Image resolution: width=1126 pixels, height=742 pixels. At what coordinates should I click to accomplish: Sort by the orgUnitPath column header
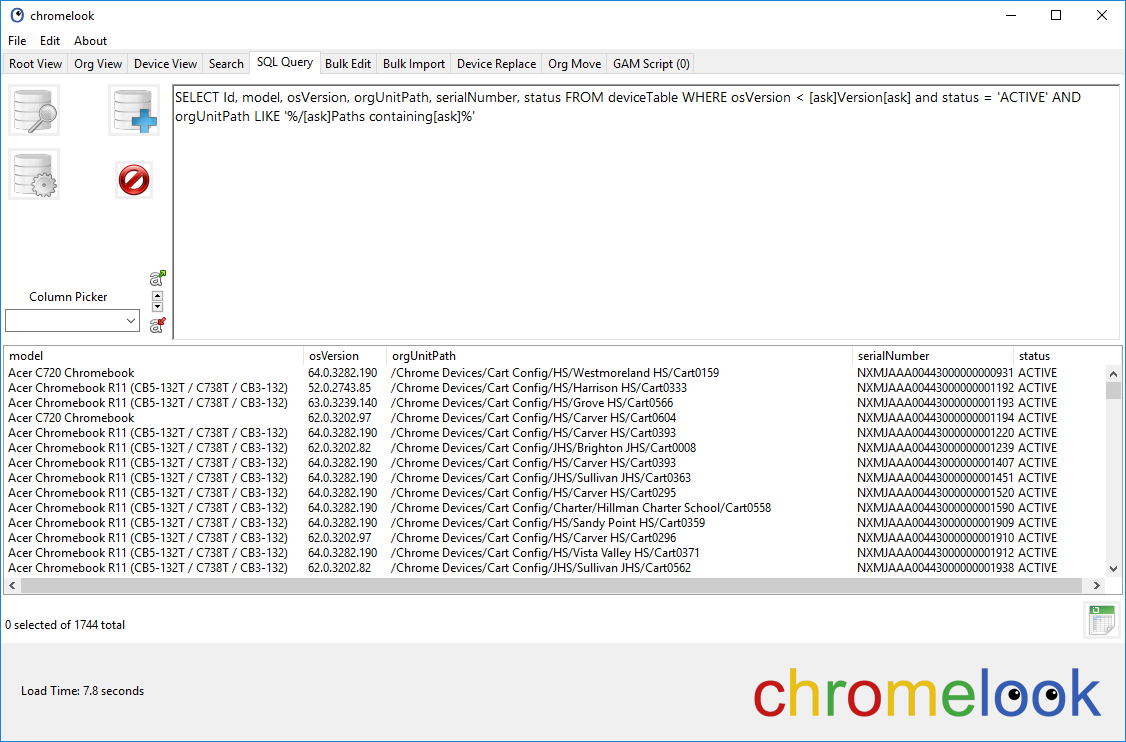(619, 356)
